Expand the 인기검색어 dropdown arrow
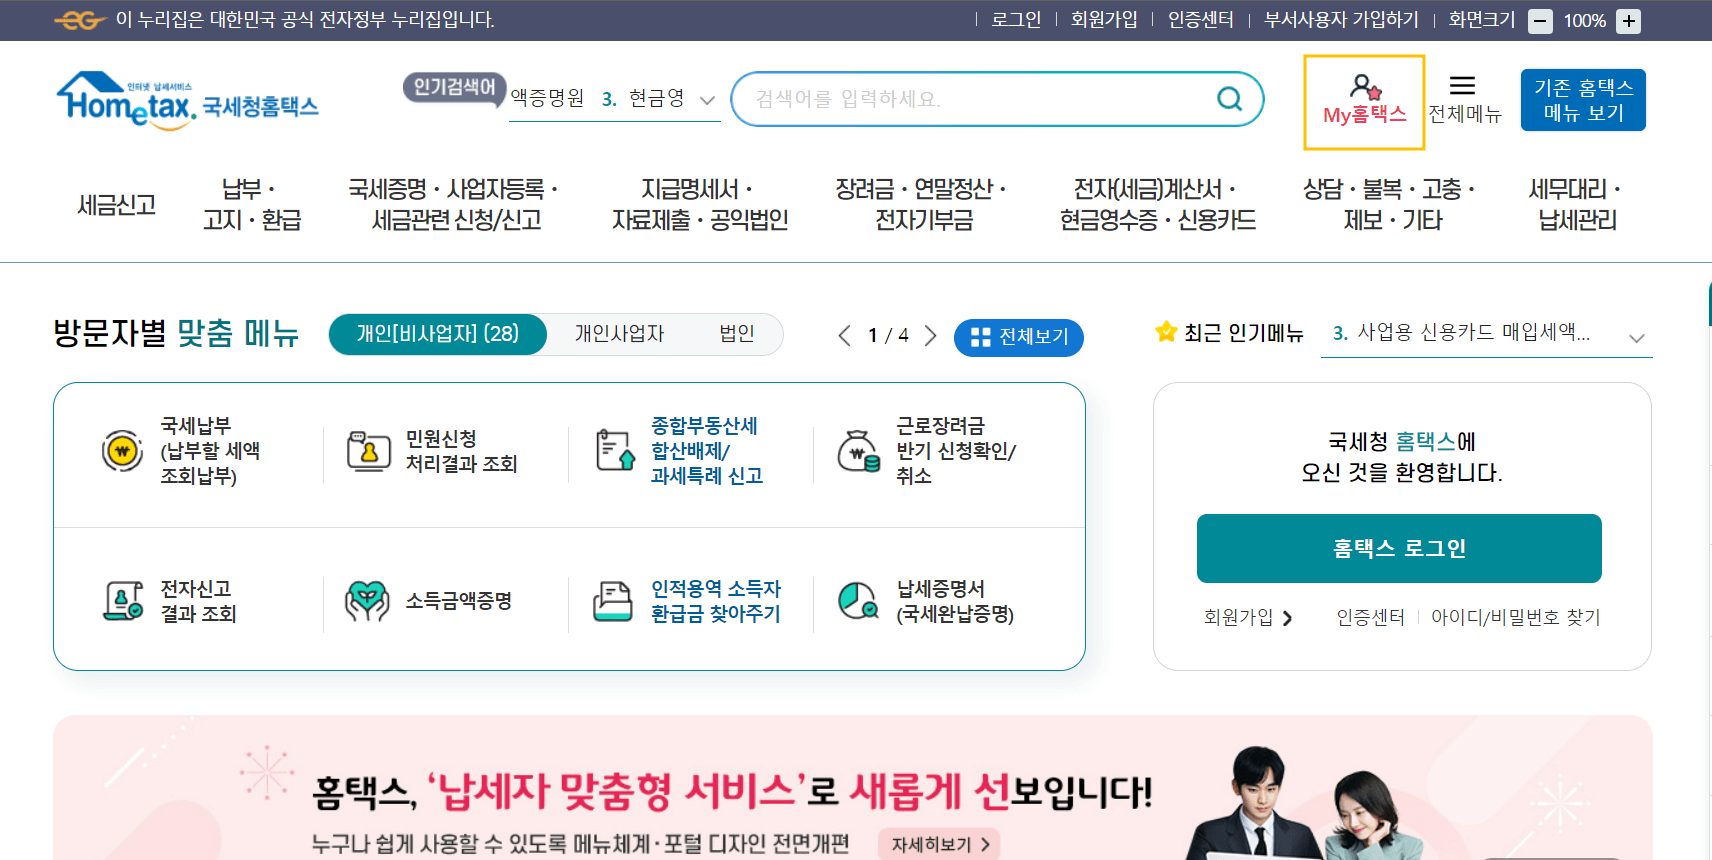 [x=707, y=100]
